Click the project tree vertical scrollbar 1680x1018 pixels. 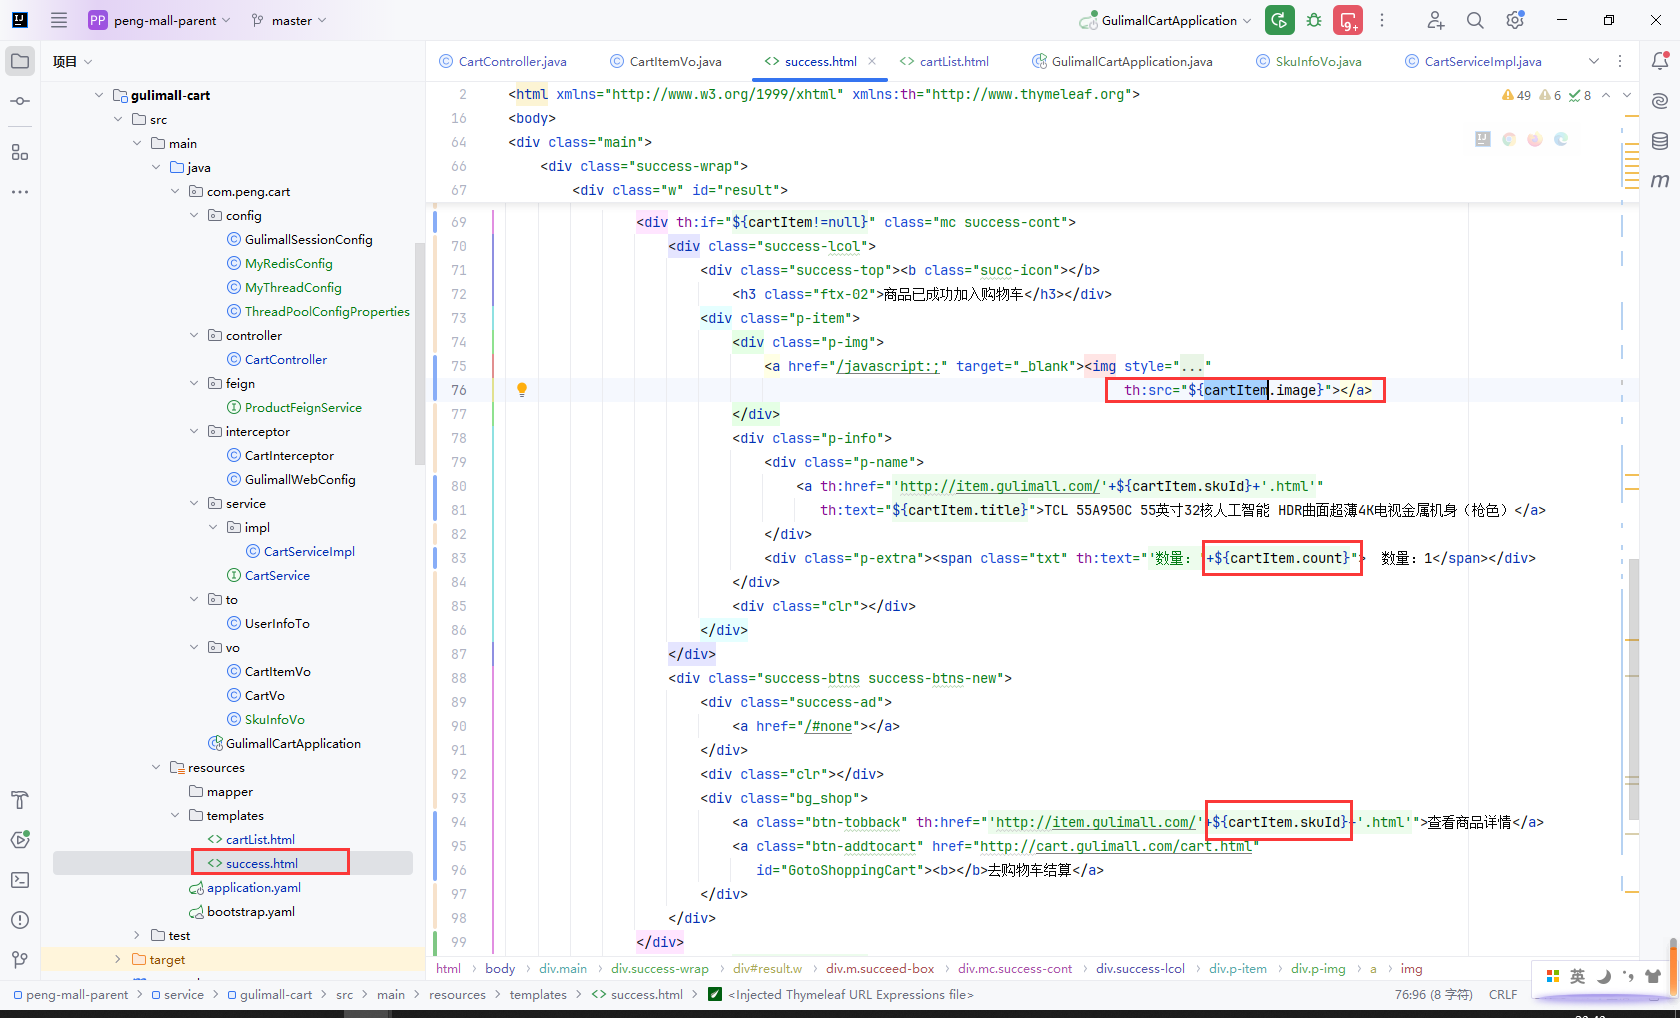(x=420, y=355)
